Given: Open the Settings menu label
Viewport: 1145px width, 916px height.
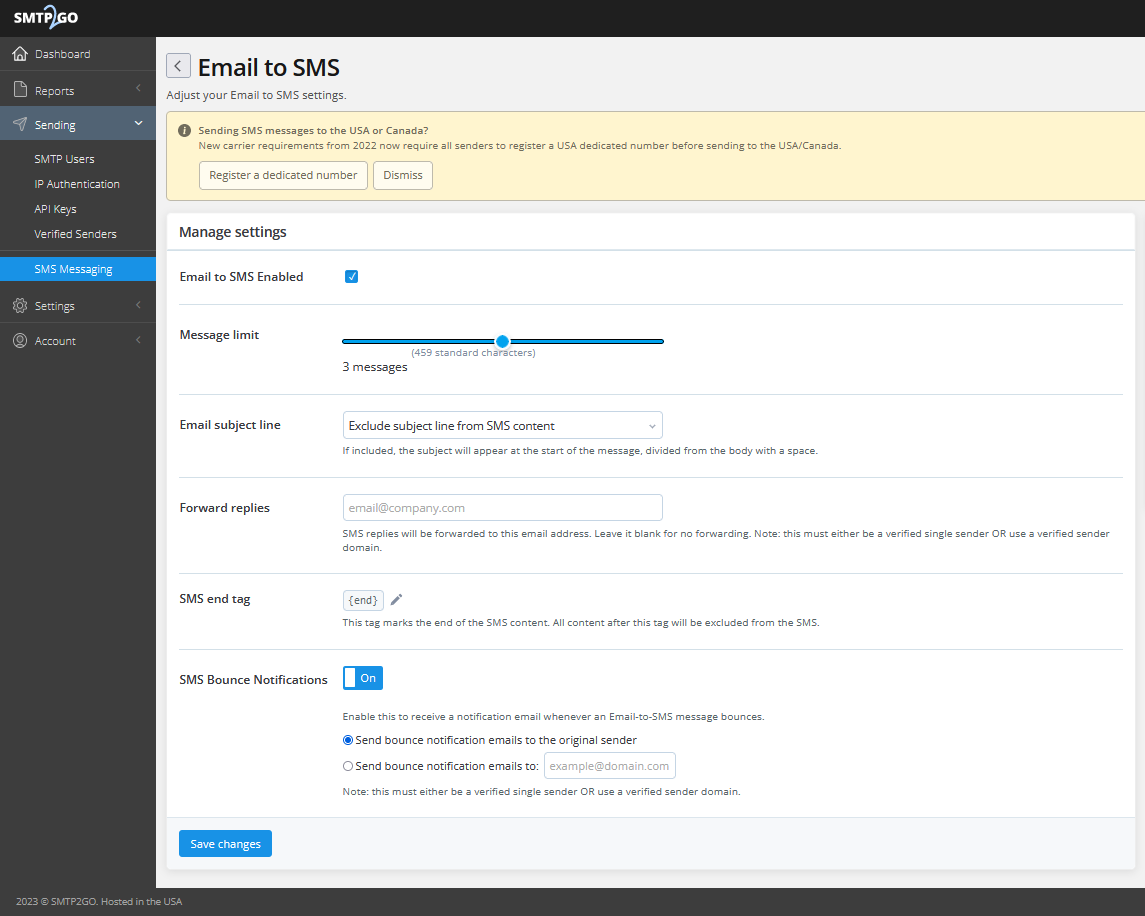Looking at the screenshot, I should point(55,306).
